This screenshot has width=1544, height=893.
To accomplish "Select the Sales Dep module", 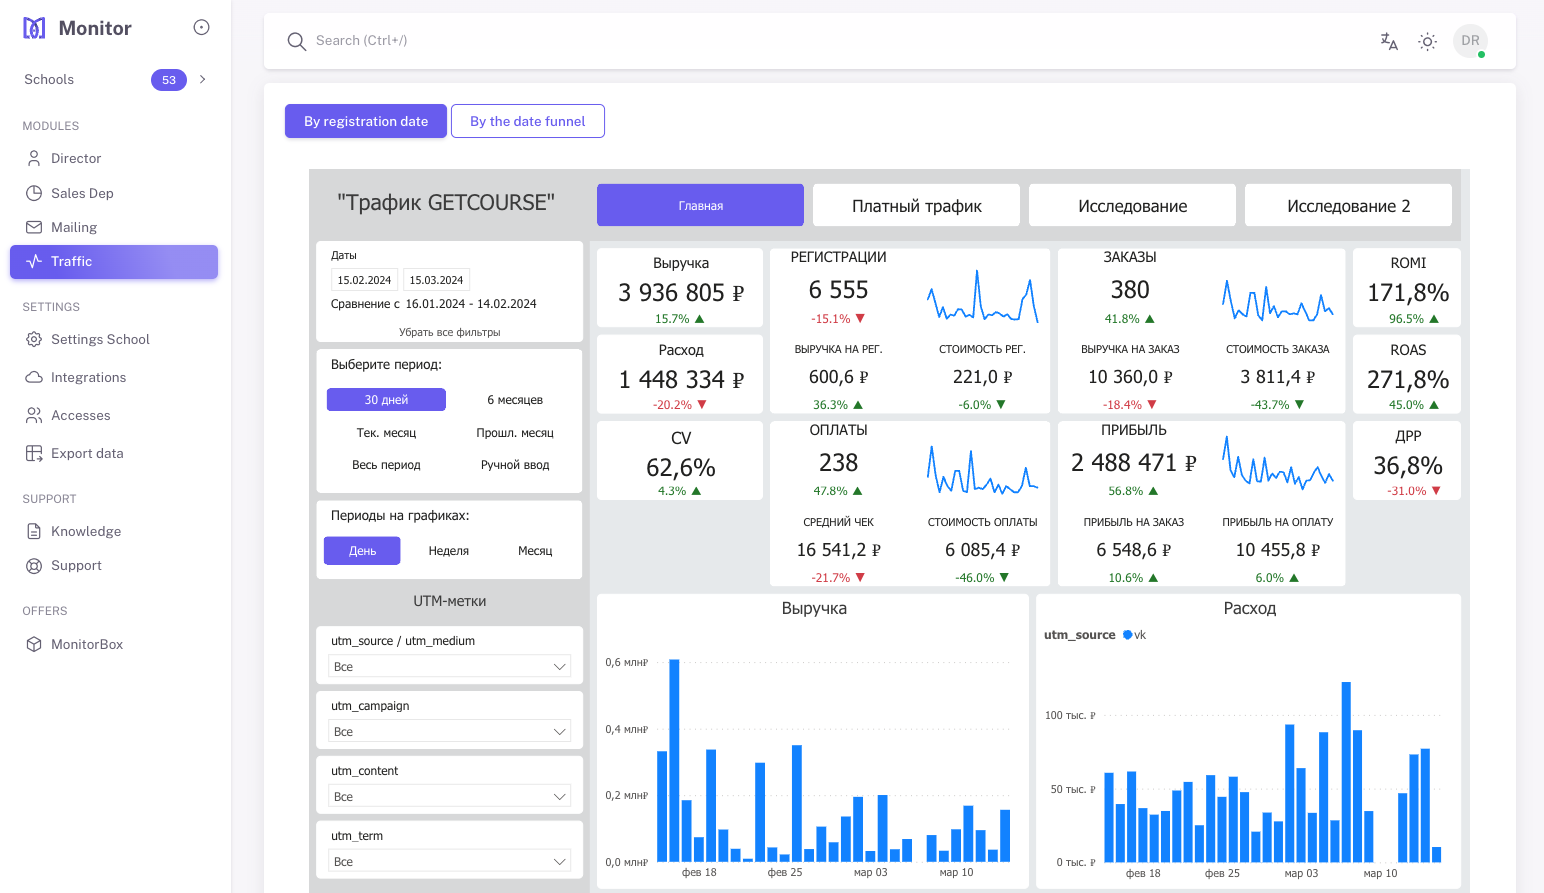I will click(82, 193).
